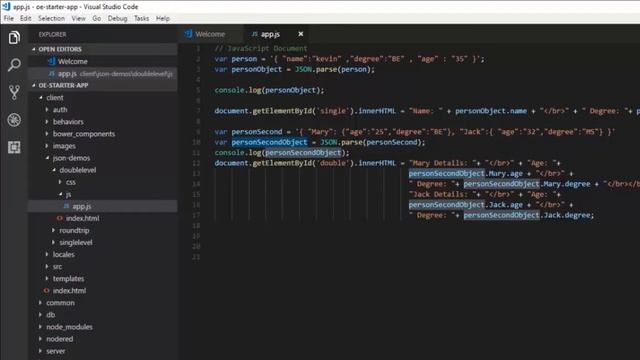
Task: Click the Explorer panel title
Action: 52,34
